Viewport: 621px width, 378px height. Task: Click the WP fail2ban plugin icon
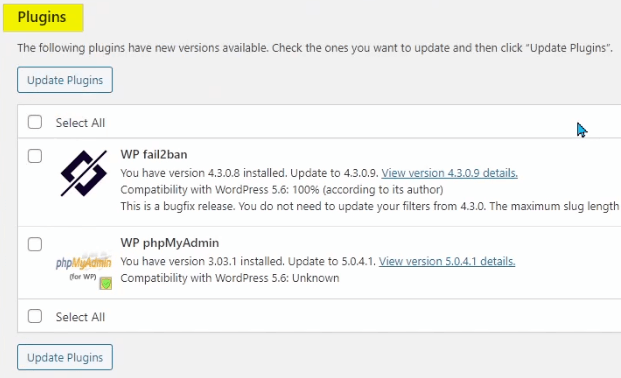pos(84,173)
